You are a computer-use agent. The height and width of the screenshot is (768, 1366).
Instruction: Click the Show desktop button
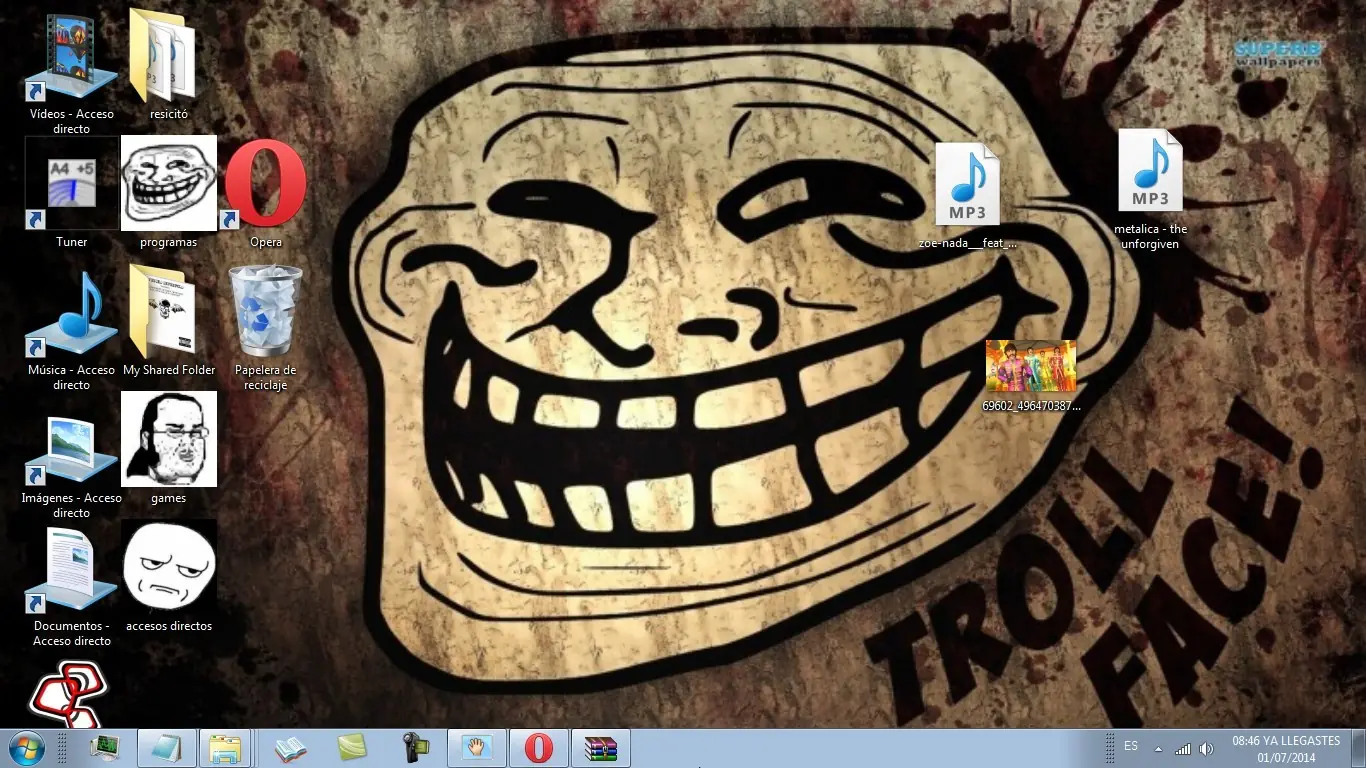[1358, 748]
